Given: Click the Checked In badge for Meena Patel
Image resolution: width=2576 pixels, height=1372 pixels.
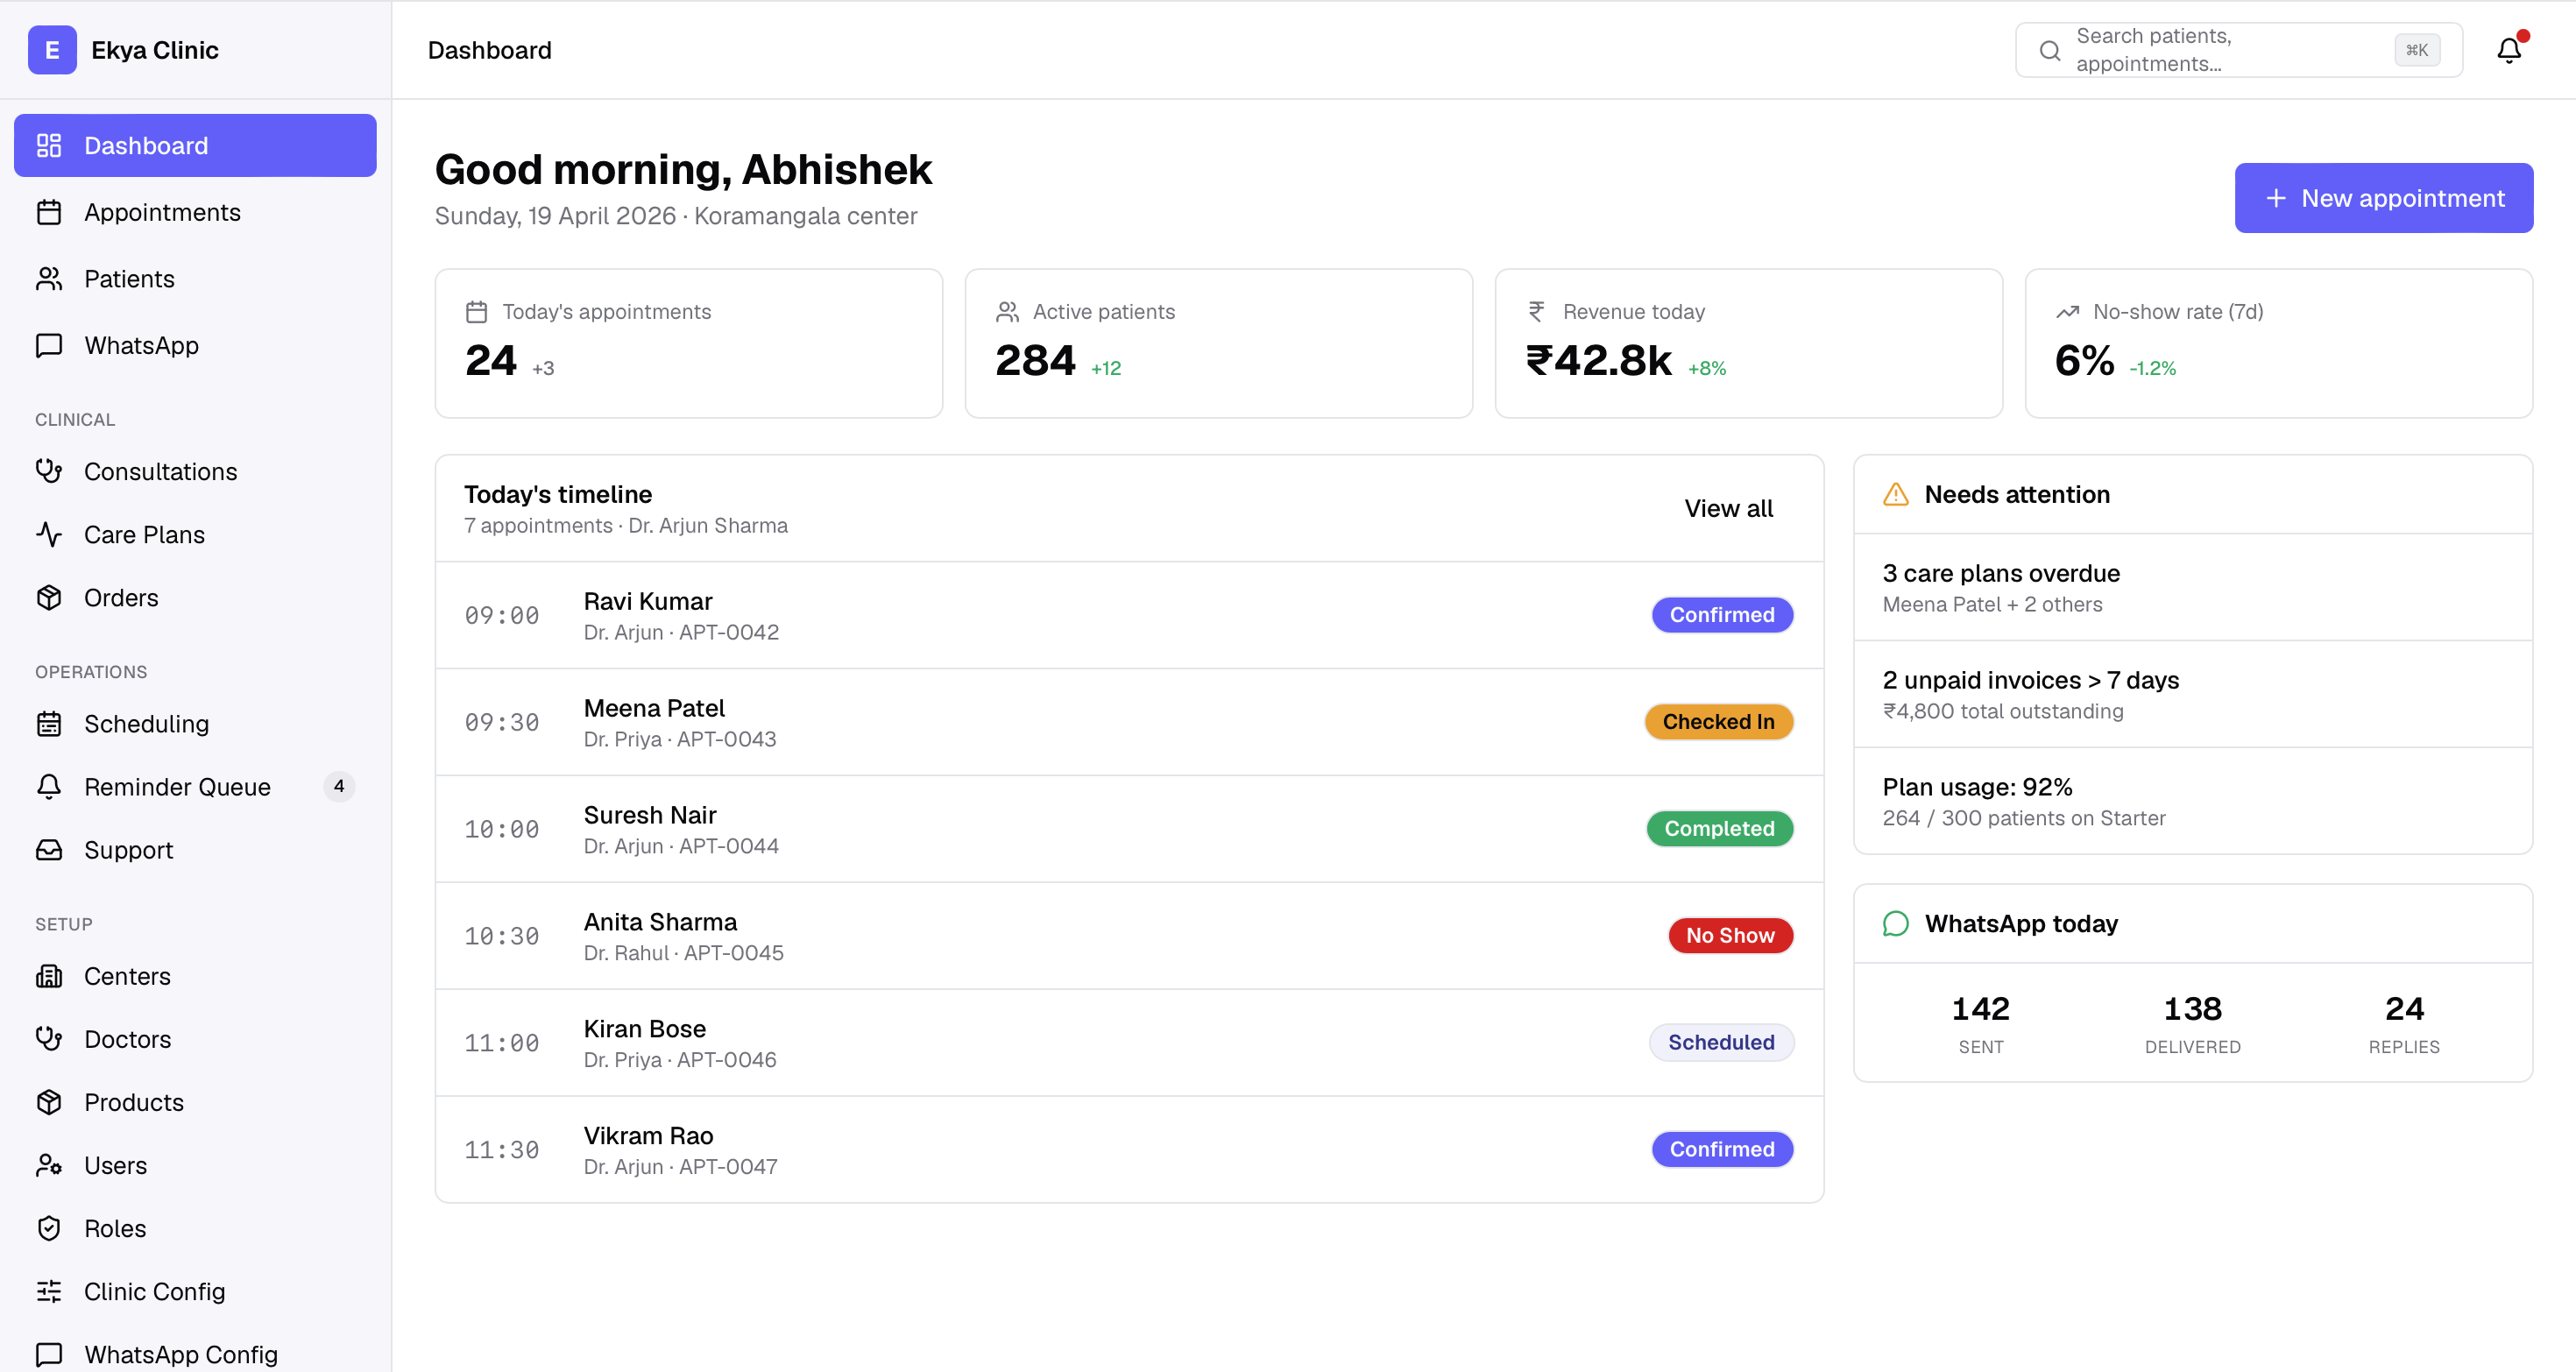Looking at the screenshot, I should (x=1718, y=721).
